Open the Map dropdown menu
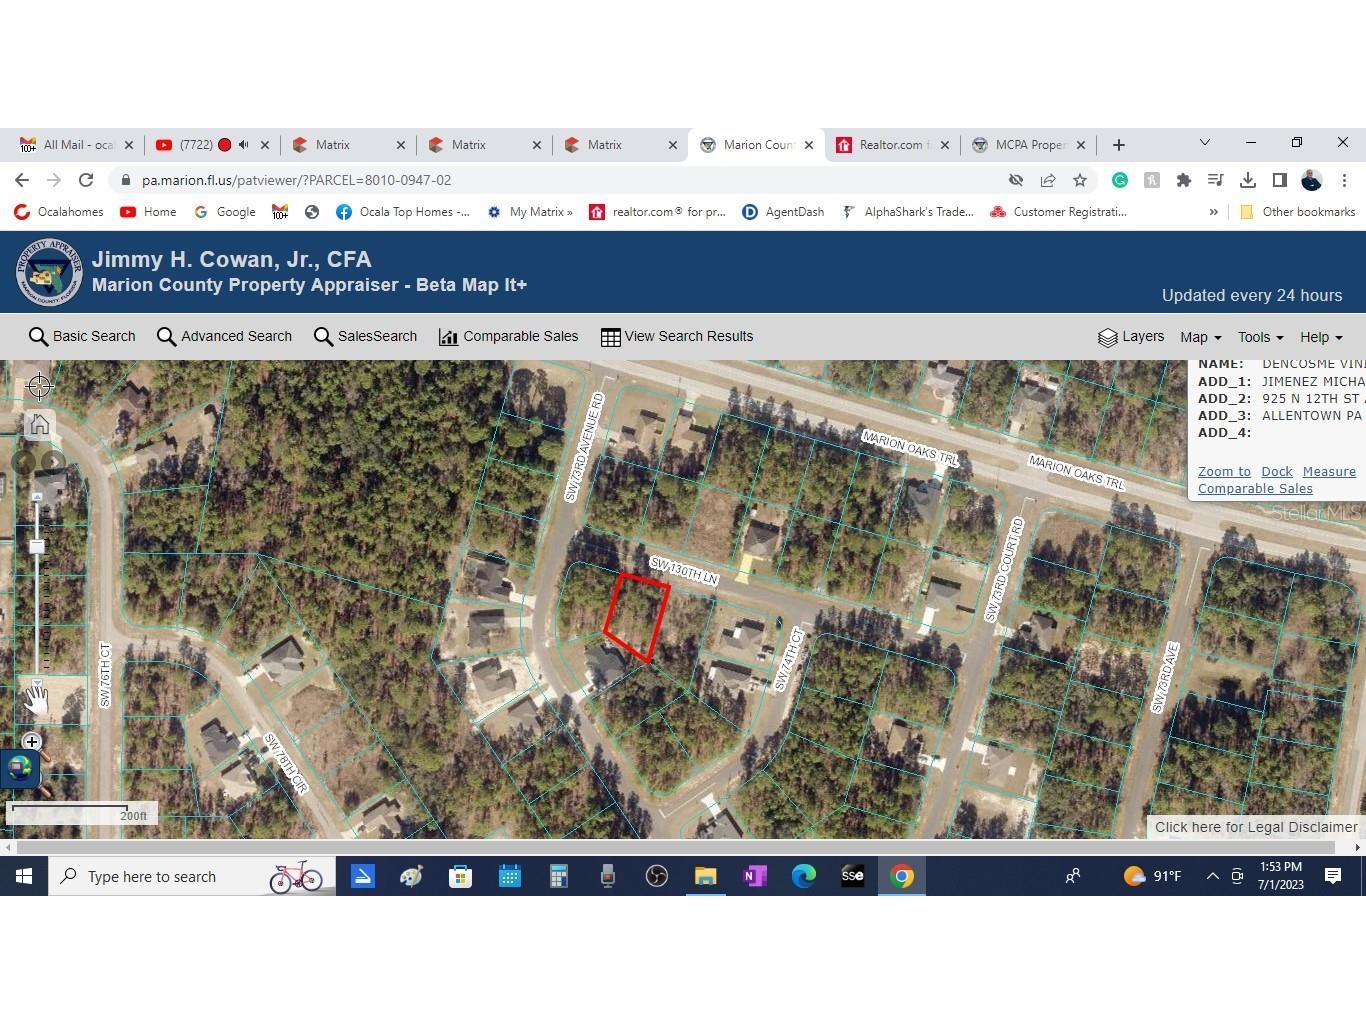The height and width of the screenshot is (1024, 1366). point(1199,336)
